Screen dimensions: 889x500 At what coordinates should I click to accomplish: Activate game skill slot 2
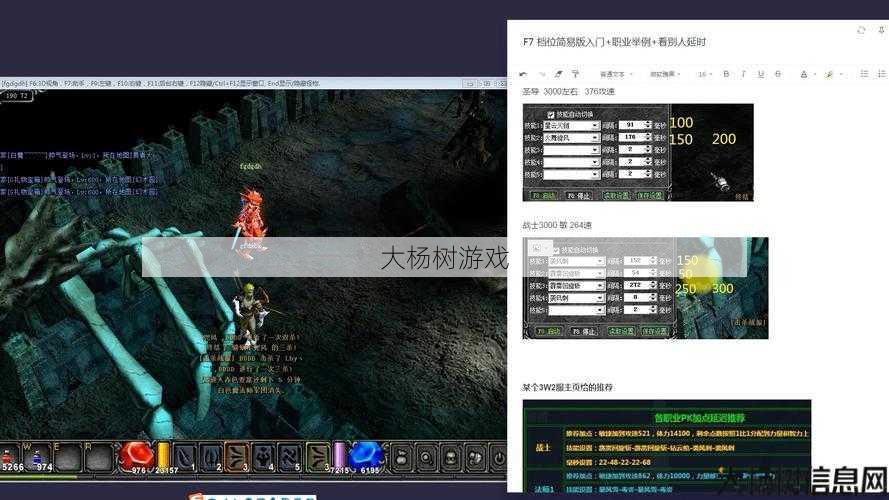tap(211, 457)
